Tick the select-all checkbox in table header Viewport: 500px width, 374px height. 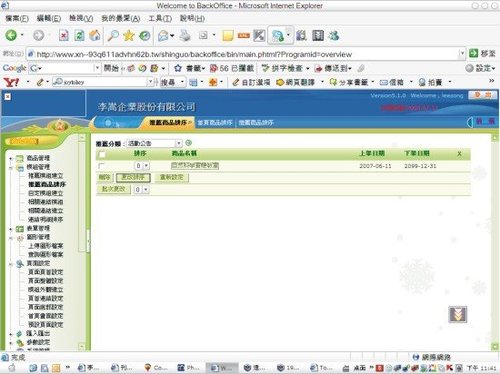tap(102, 154)
